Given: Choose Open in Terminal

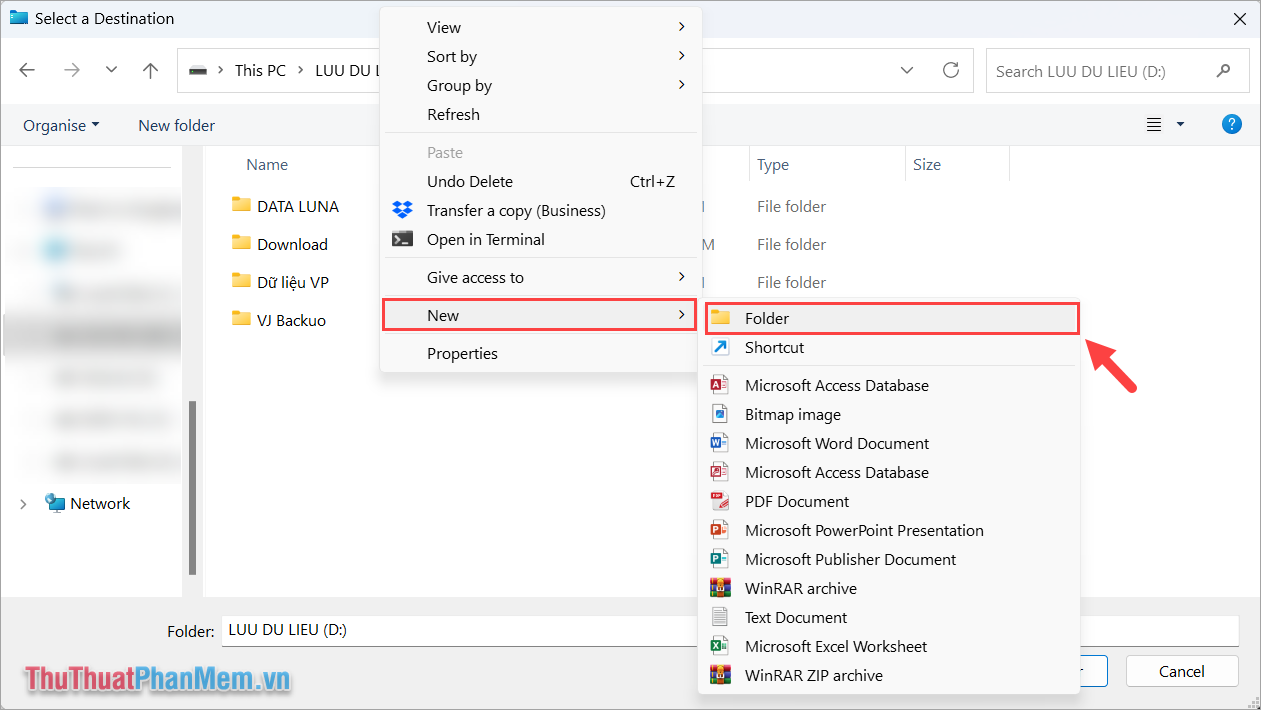Looking at the screenshot, I should click(541, 239).
